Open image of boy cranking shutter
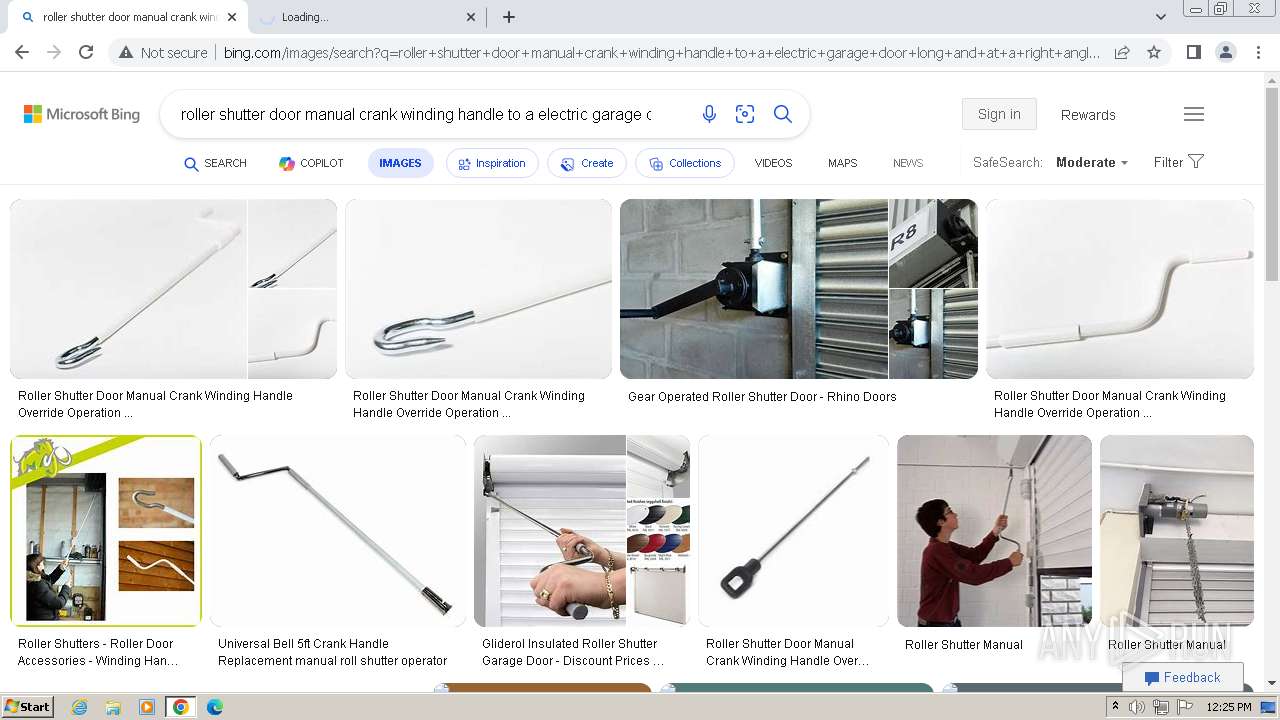1280x720 pixels. [994, 531]
